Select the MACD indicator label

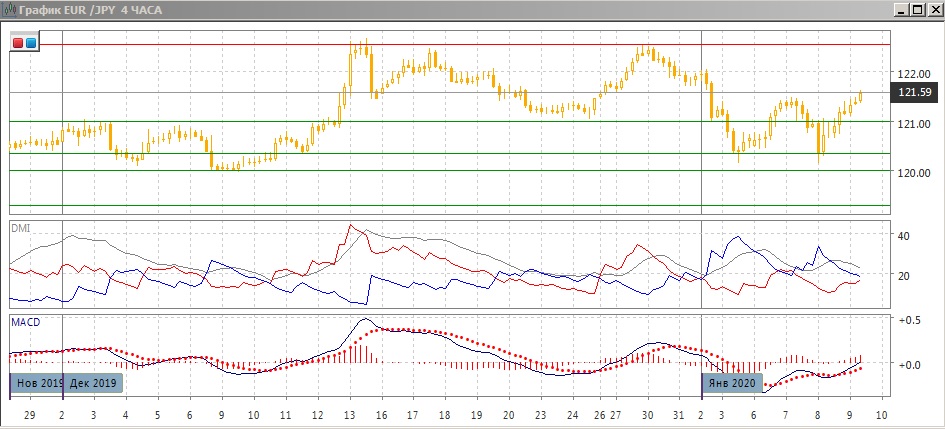[24, 322]
